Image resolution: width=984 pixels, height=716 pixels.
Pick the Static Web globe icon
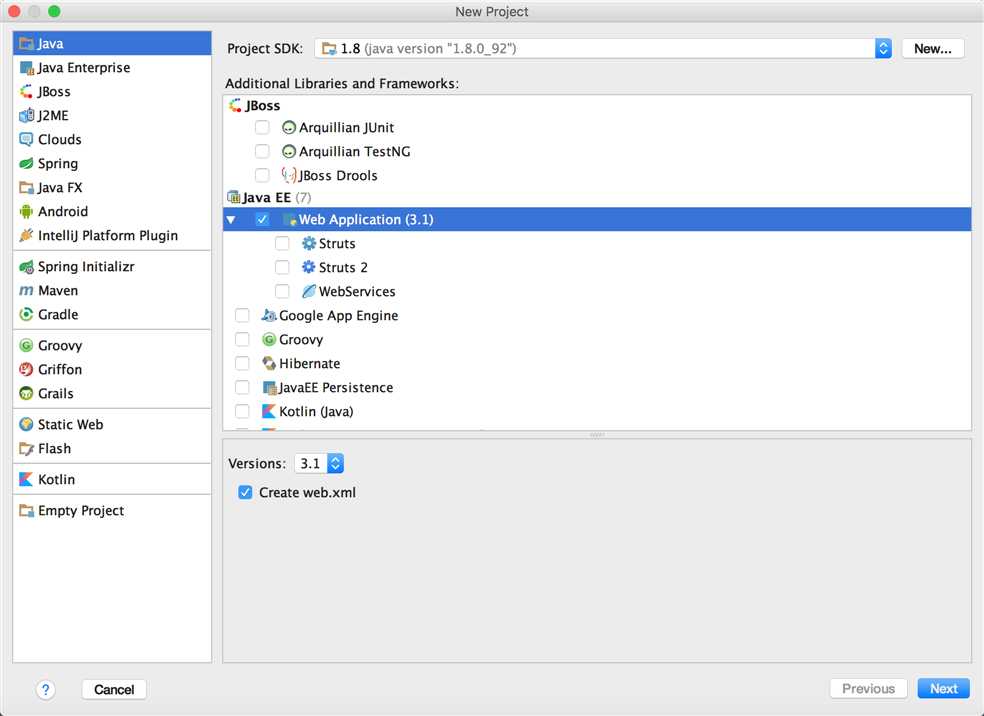[26, 425]
